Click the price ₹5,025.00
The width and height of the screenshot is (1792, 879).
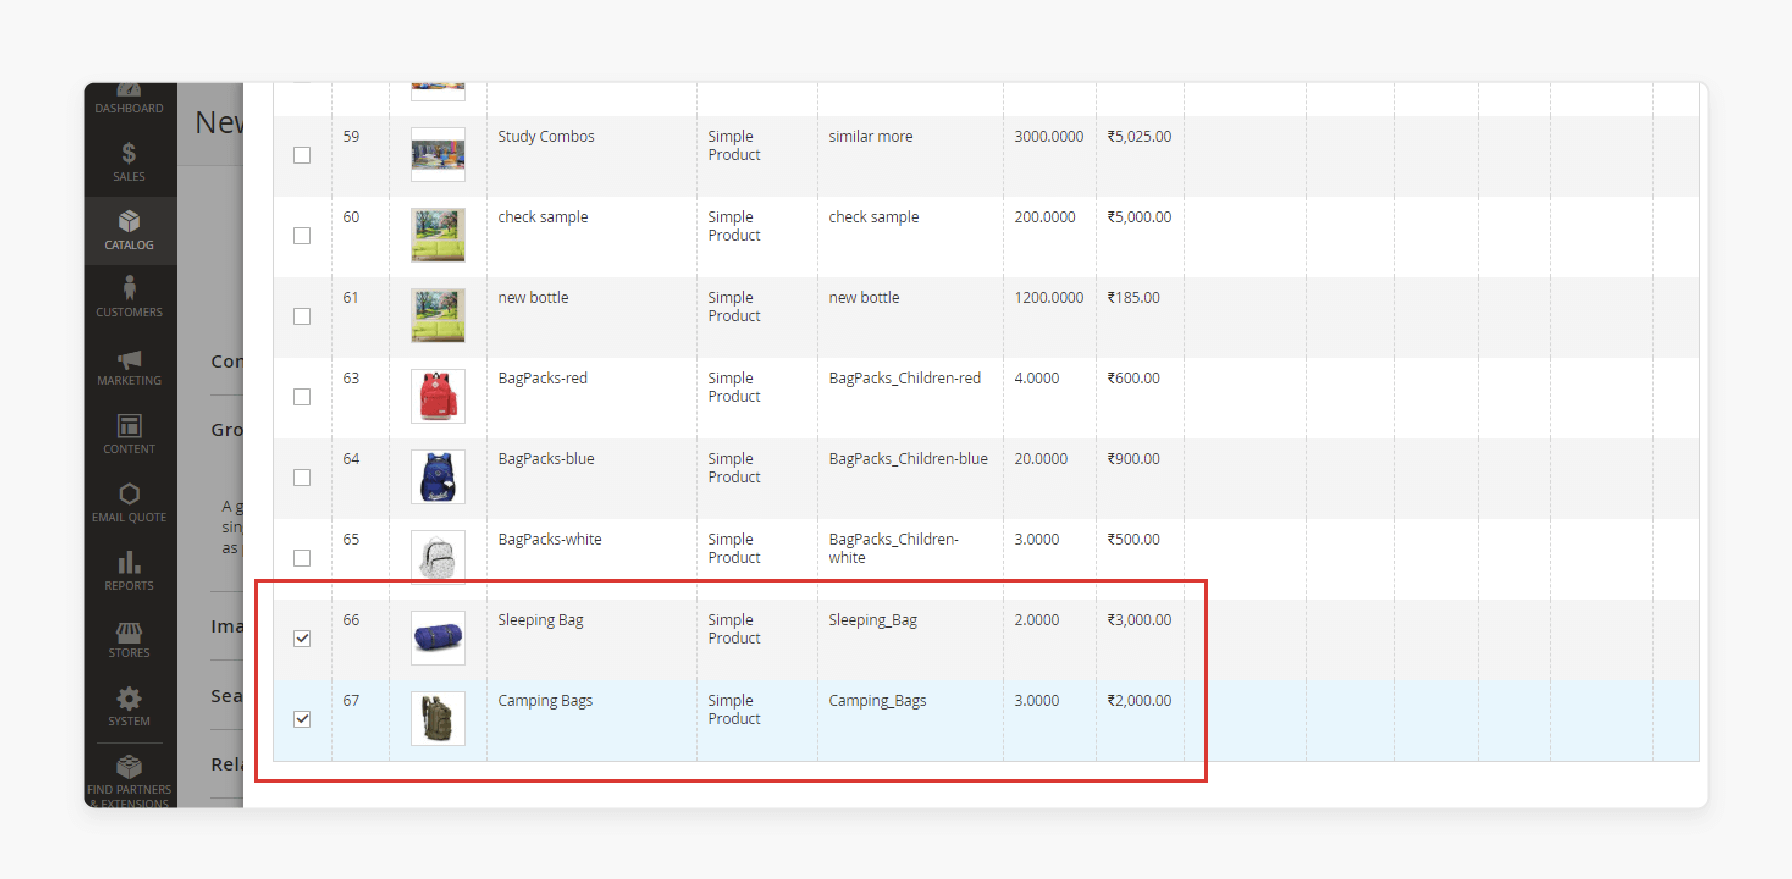(x=1139, y=137)
